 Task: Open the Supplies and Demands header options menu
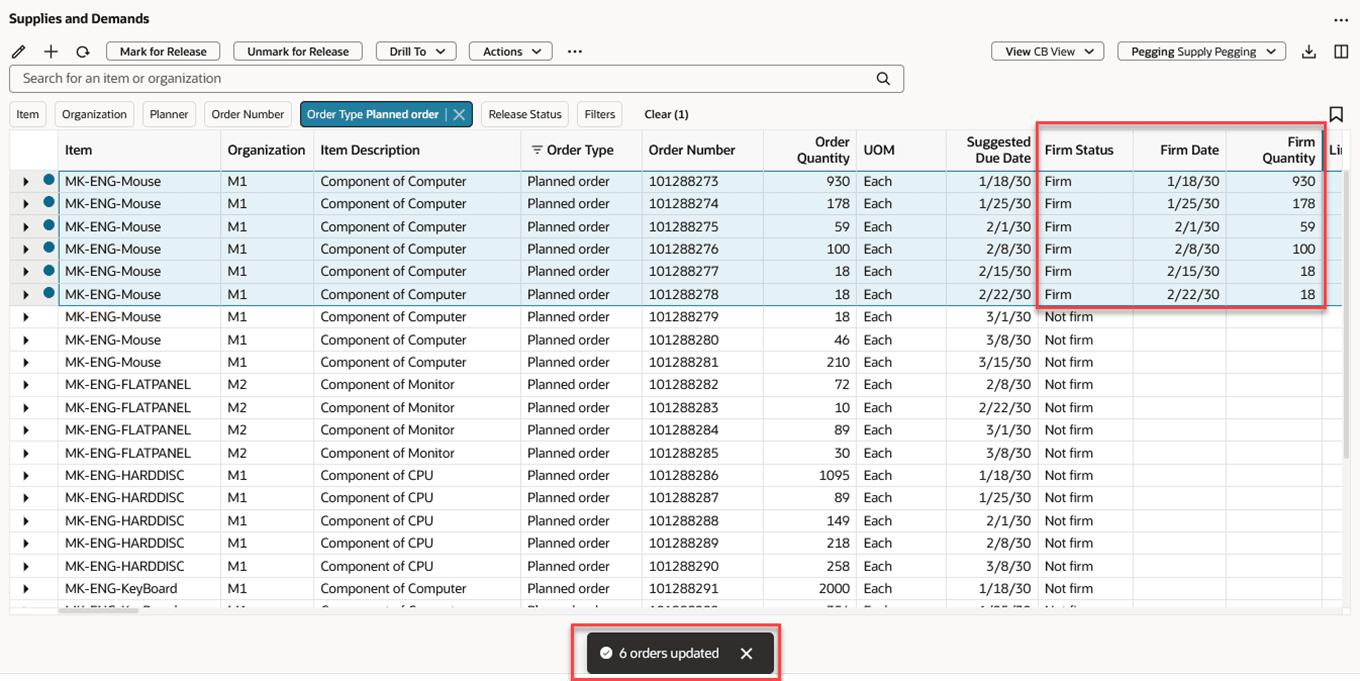pos(1341,20)
